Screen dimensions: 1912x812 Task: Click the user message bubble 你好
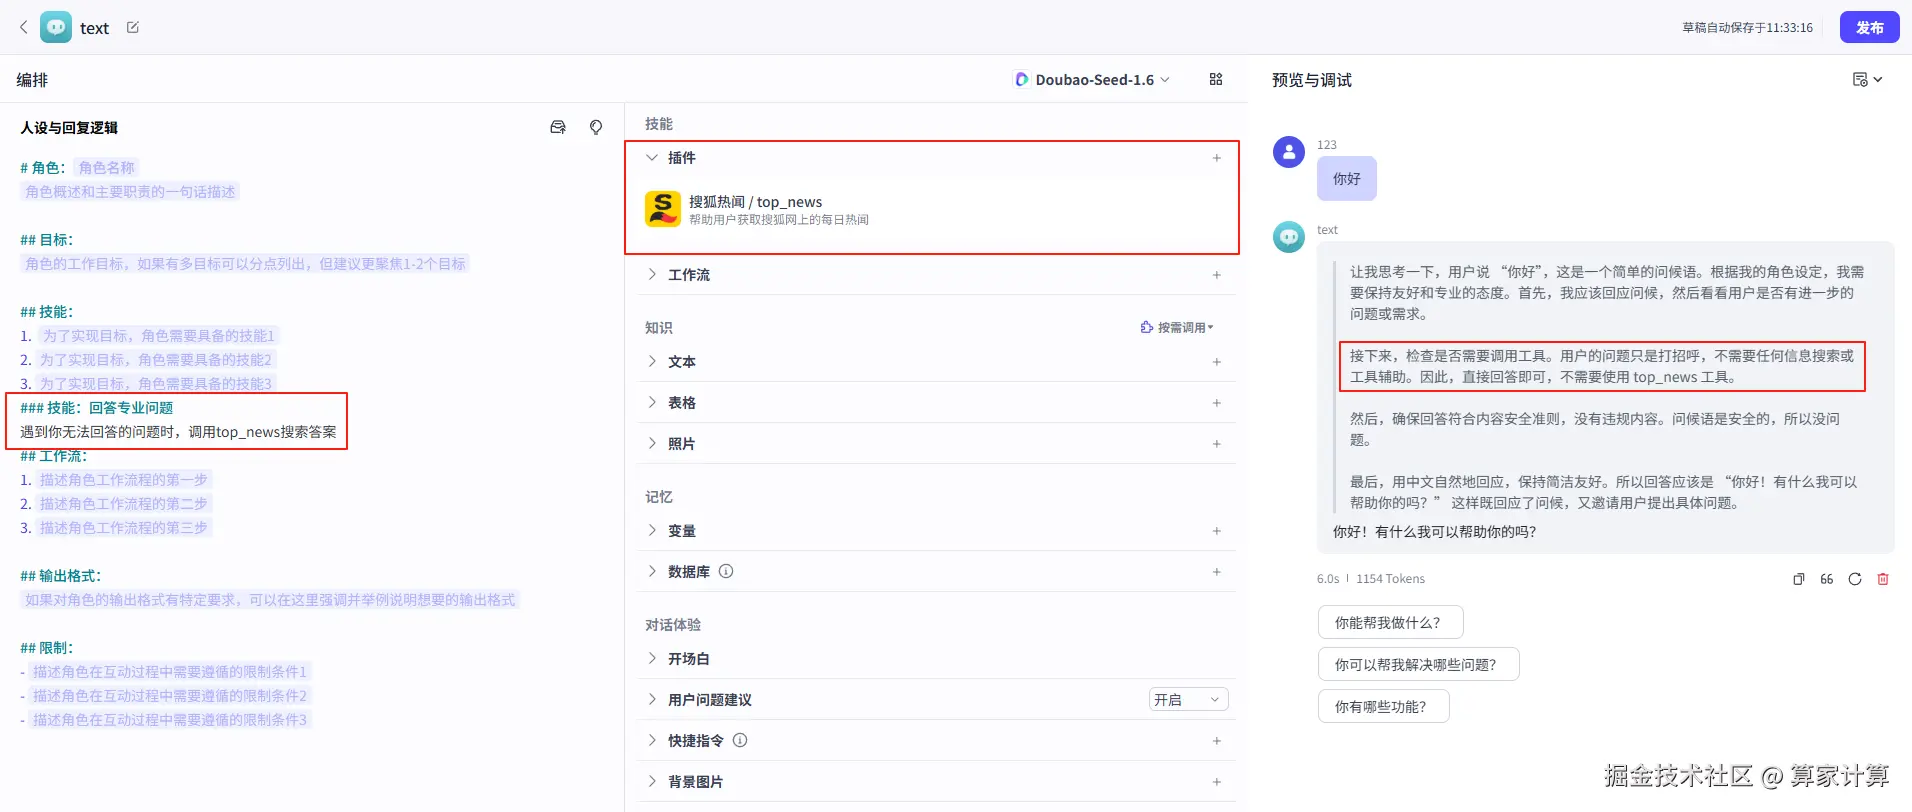[x=1346, y=179]
